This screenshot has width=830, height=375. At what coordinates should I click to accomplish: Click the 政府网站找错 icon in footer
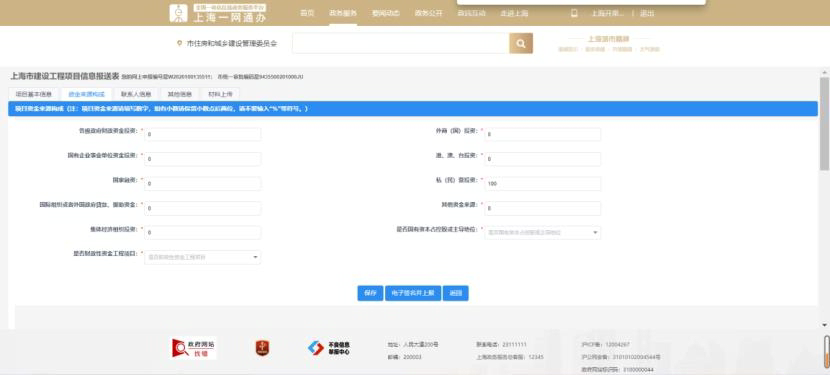click(x=194, y=348)
